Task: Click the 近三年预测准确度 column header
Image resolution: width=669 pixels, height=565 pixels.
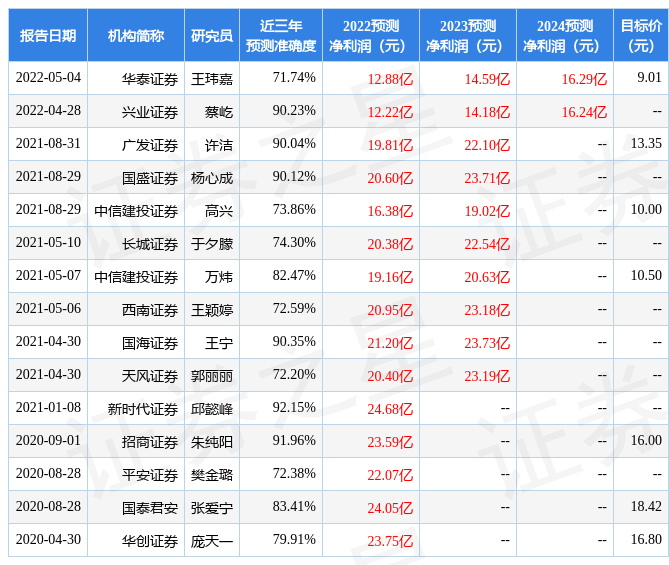Action: [x=281, y=35]
